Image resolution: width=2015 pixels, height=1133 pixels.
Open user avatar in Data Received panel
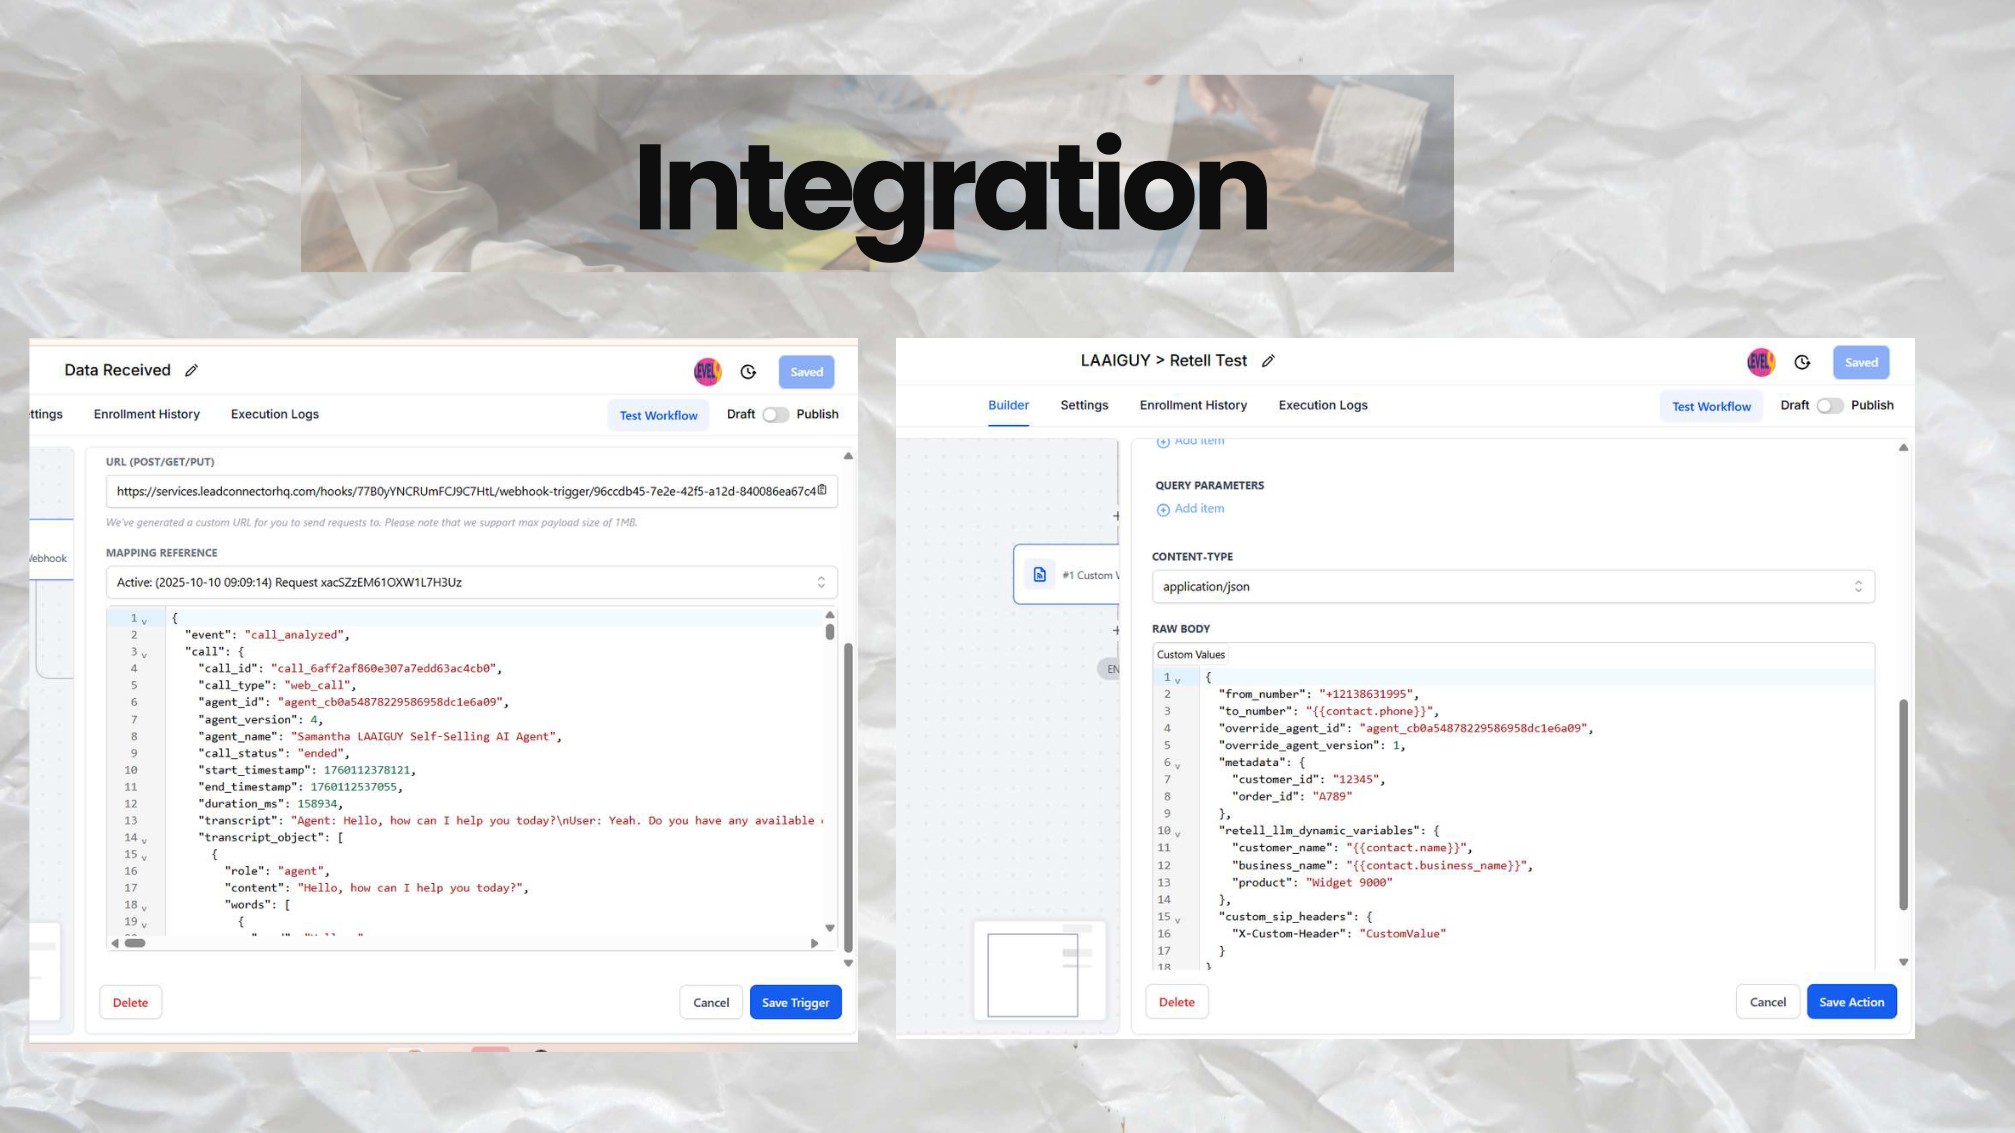(x=708, y=372)
